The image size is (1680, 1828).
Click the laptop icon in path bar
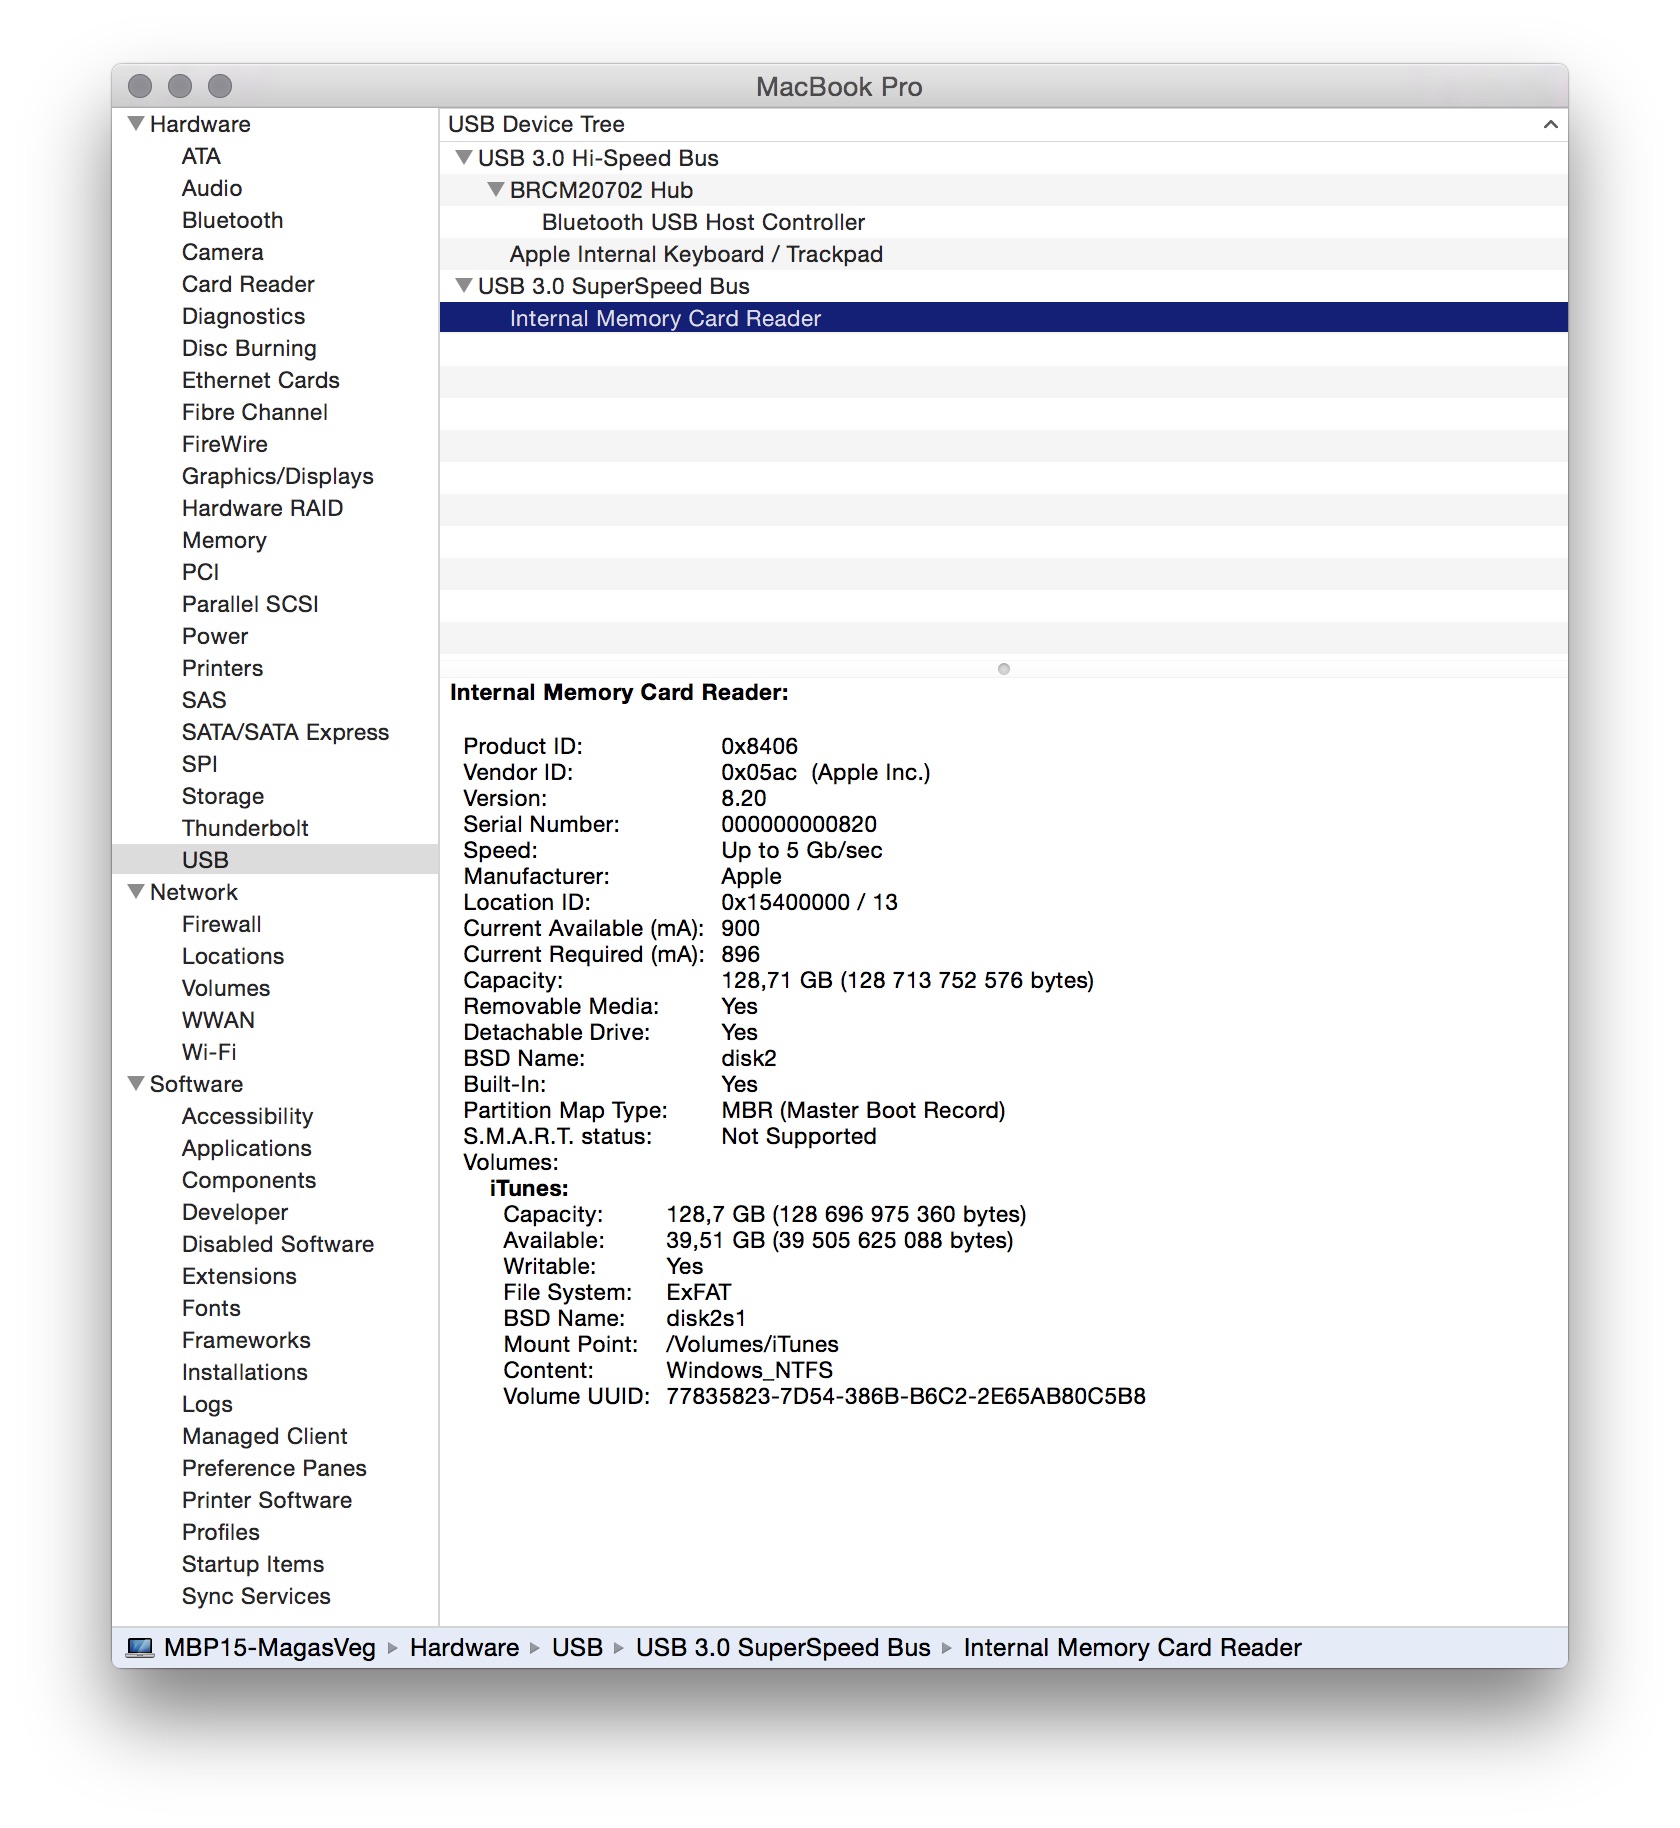pos(140,1647)
